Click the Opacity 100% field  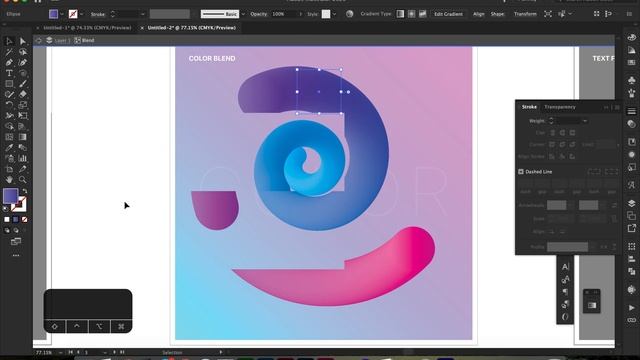click(x=284, y=14)
